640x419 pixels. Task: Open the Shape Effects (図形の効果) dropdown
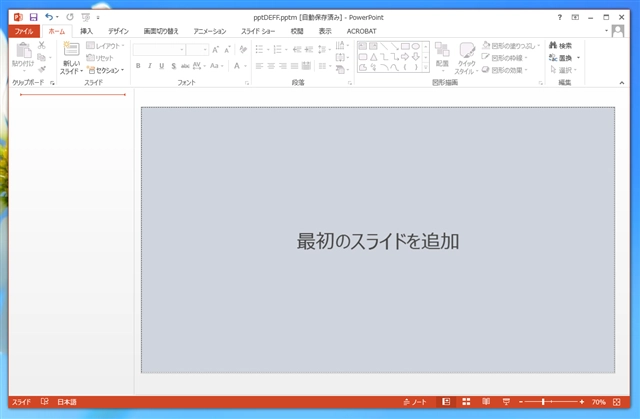tap(505, 70)
